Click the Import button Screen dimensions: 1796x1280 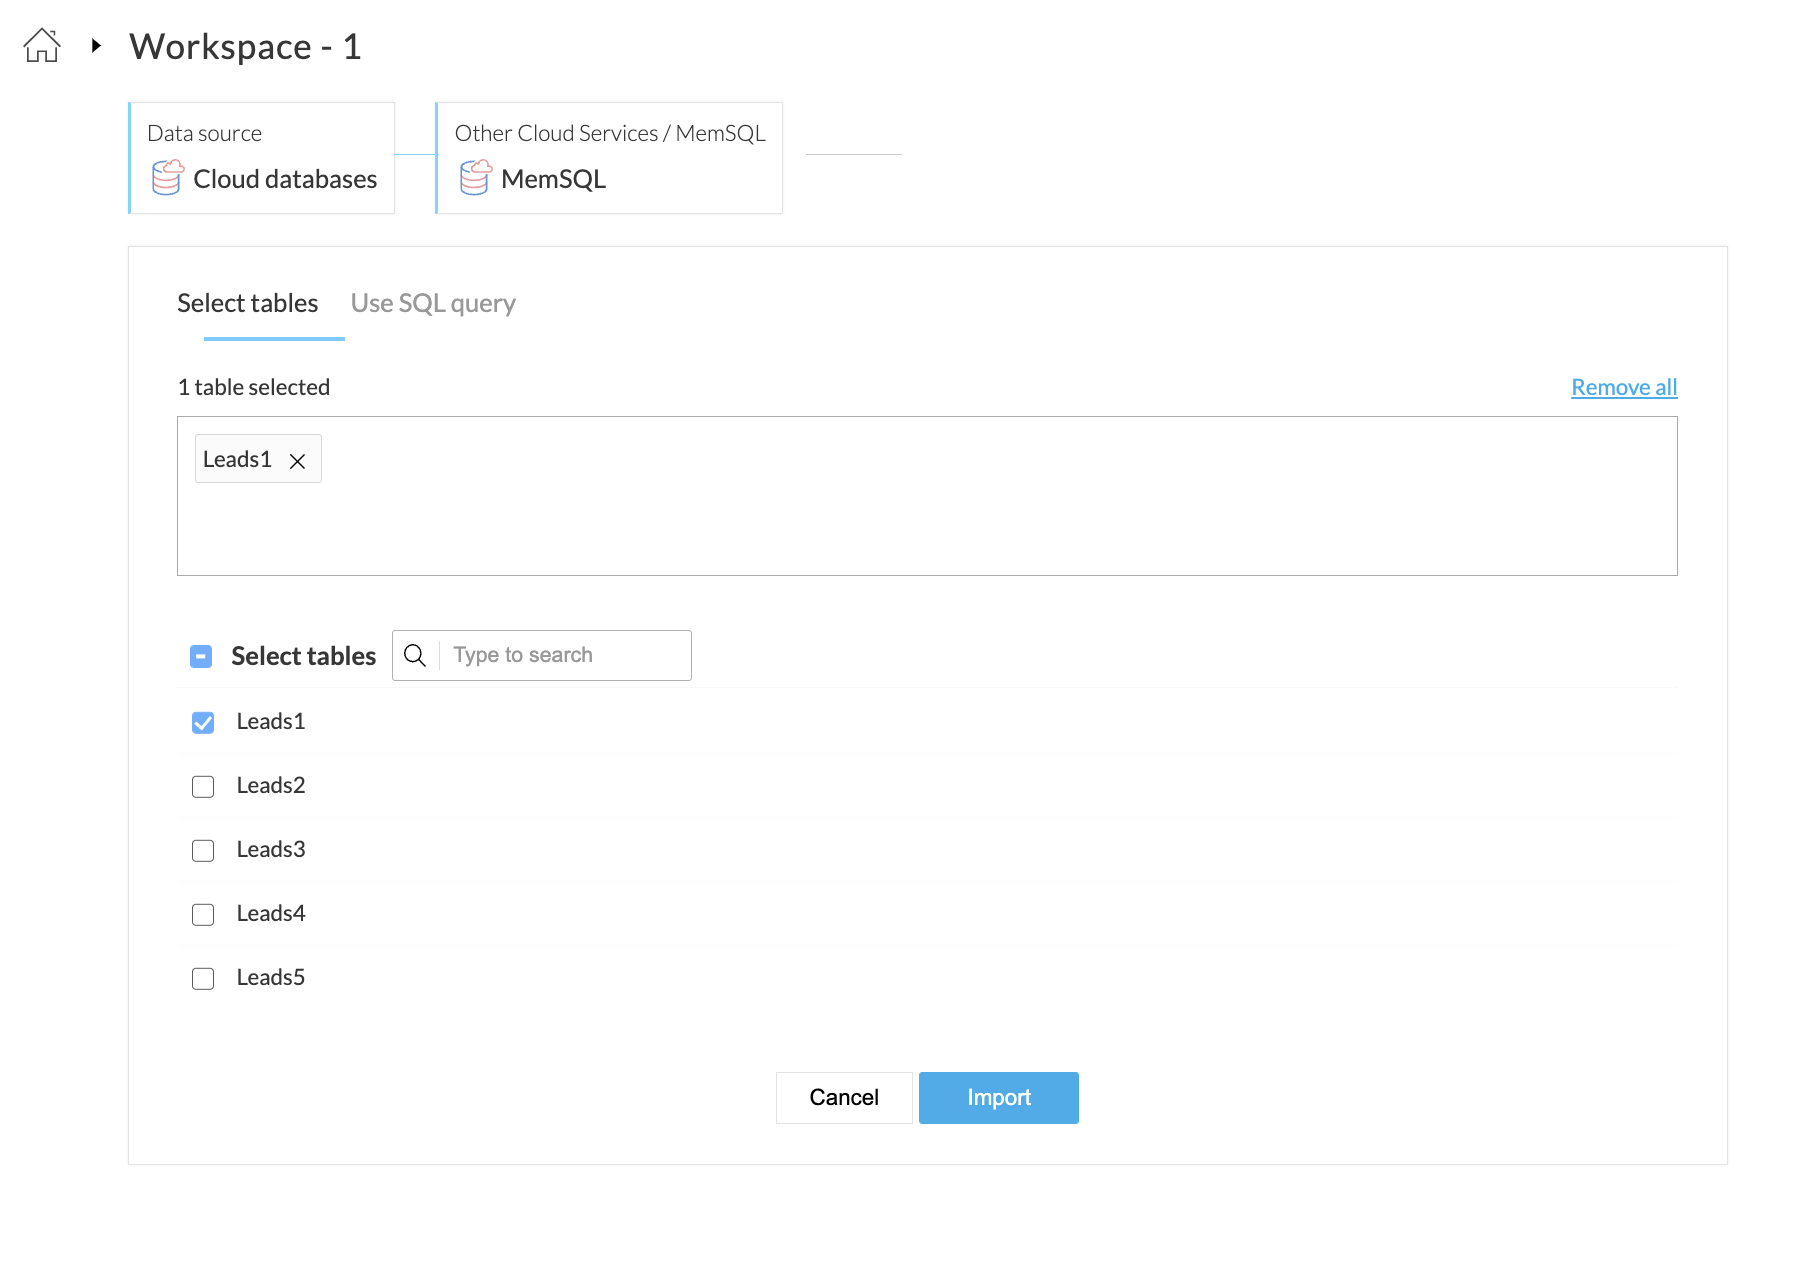[x=998, y=1097]
